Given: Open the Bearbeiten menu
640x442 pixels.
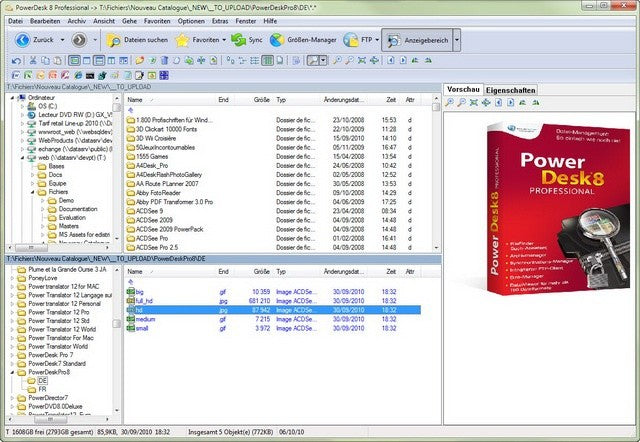Looking at the screenshot, I should pos(45,21).
